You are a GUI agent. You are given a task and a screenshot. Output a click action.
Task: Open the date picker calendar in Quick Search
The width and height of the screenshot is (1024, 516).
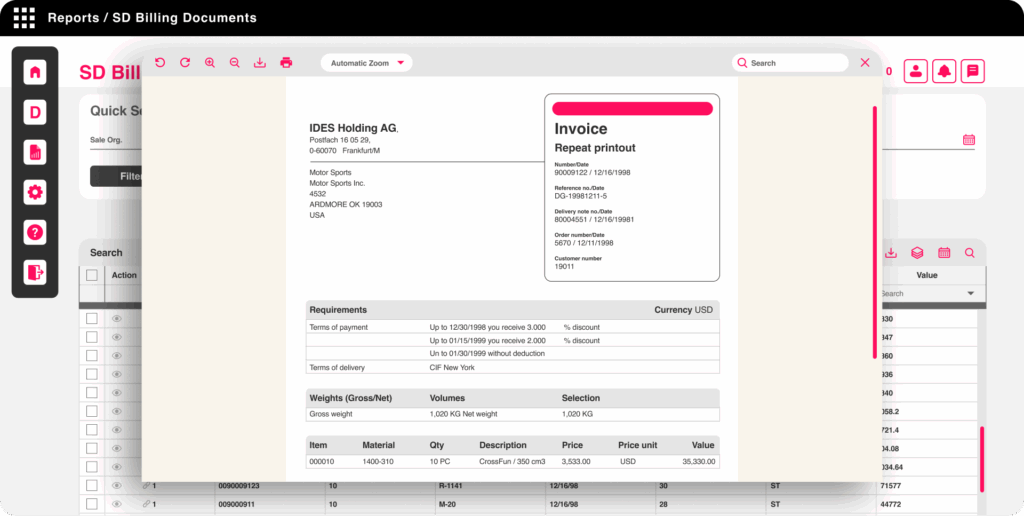(x=969, y=139)
